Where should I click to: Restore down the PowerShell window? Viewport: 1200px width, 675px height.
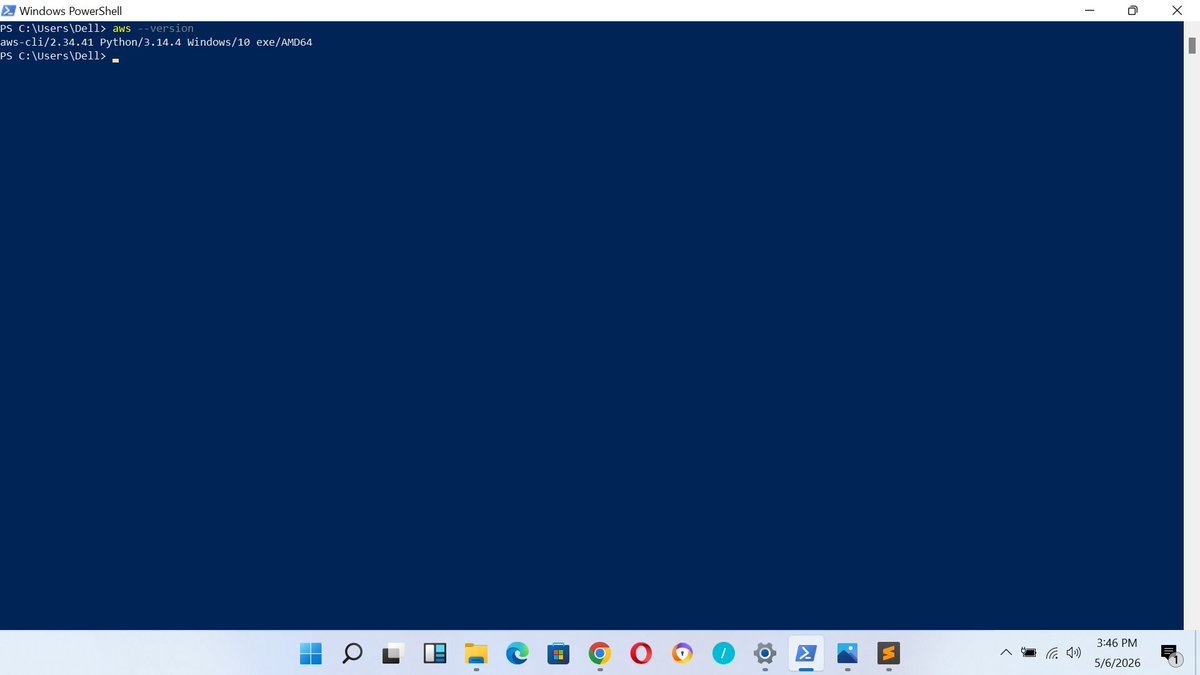[x=1133, y=10]
